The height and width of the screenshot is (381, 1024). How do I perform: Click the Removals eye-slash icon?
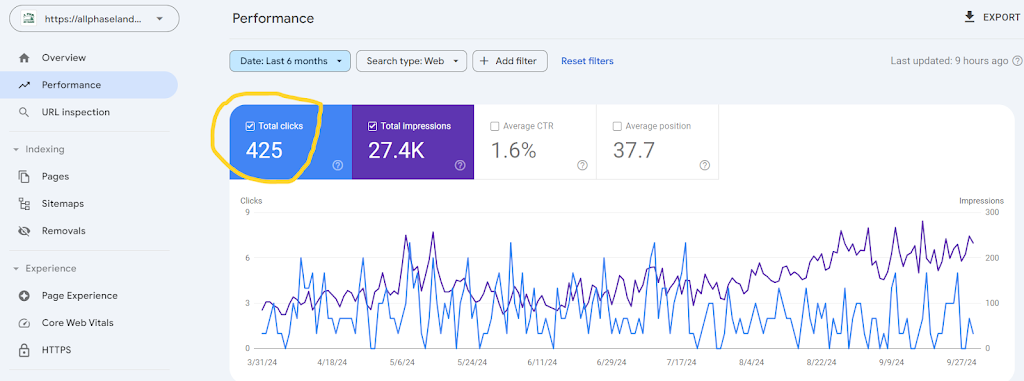pos(25,231)
